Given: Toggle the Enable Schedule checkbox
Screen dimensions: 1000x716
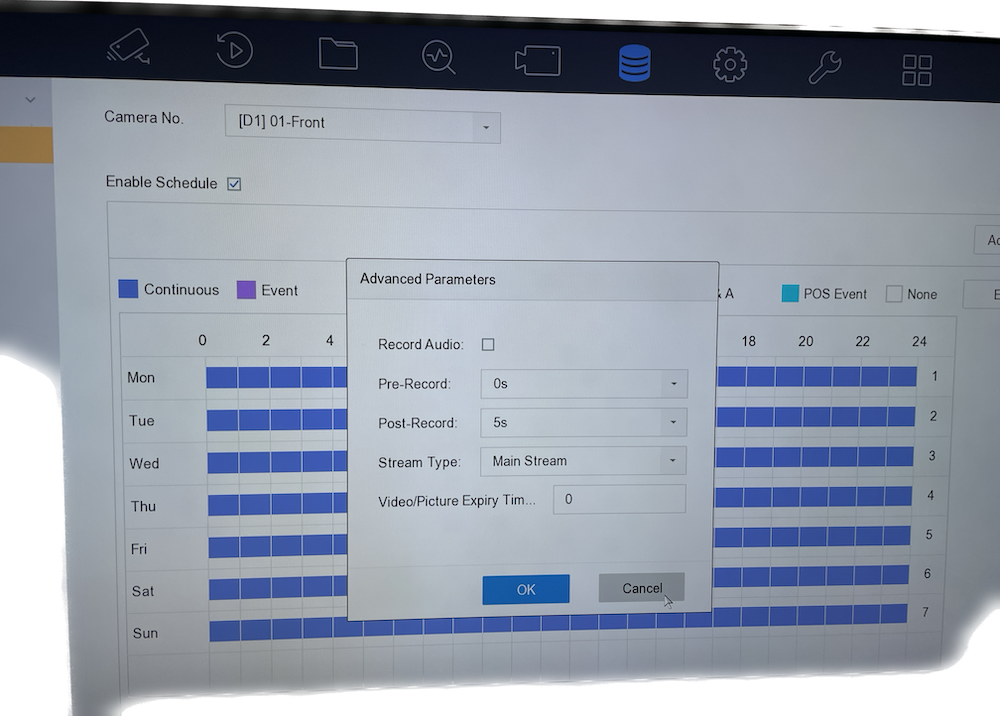Looking at the screenshot, I should 234,184.
